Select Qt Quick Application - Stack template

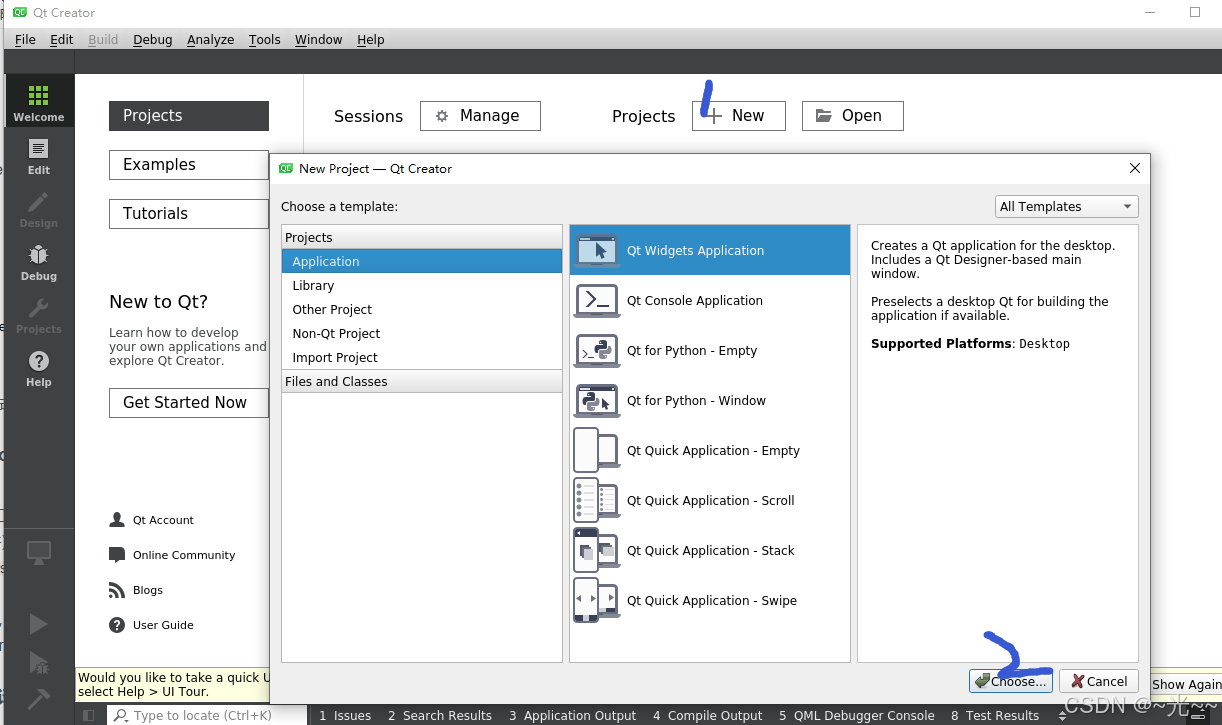(710, 550)
